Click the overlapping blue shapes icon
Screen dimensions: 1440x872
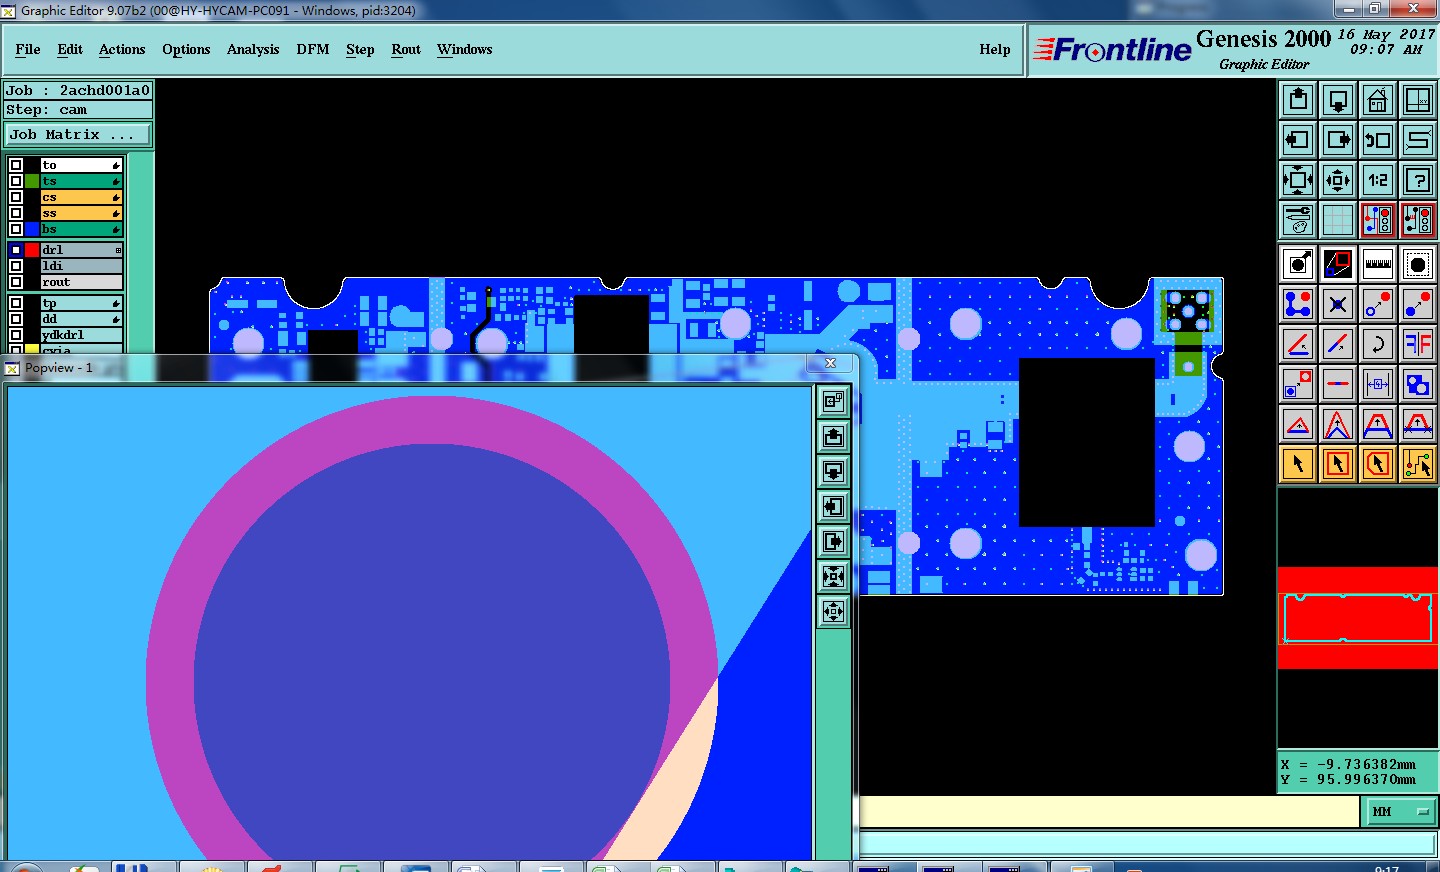1417,384
